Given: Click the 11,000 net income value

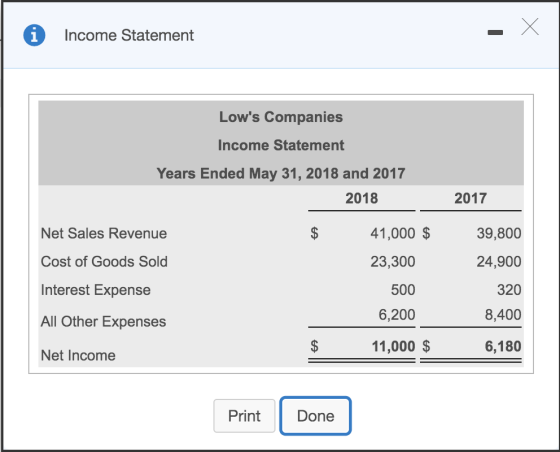Looking at the screenshot, I should (x=393, y=346).
